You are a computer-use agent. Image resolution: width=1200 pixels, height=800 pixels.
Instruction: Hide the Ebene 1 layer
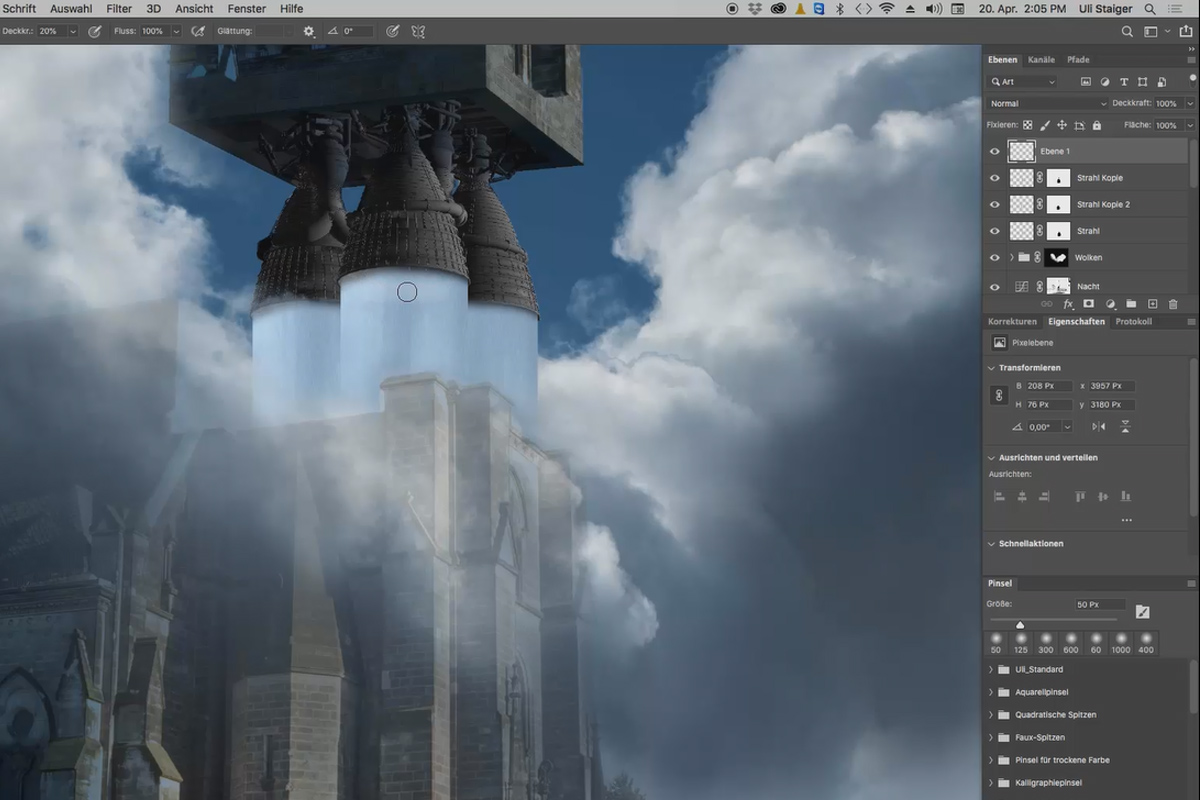tap(994, 152)
